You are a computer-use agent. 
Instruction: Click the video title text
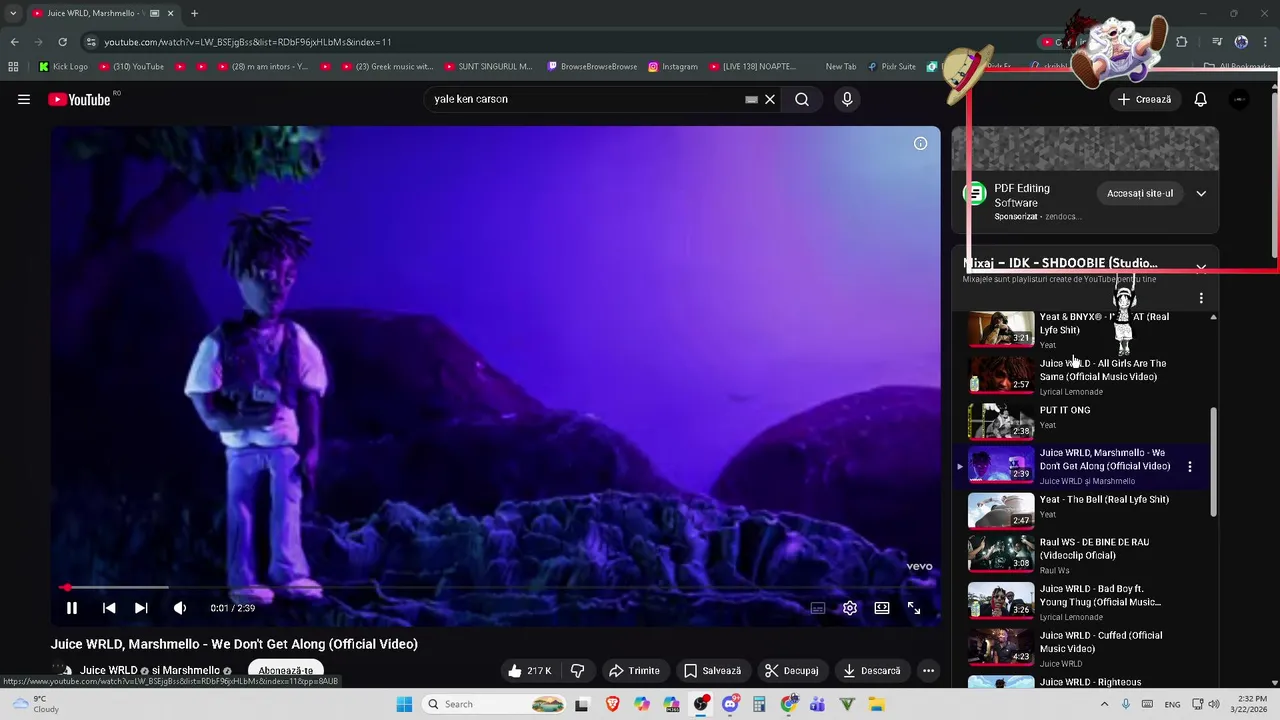tap(234, 644)
